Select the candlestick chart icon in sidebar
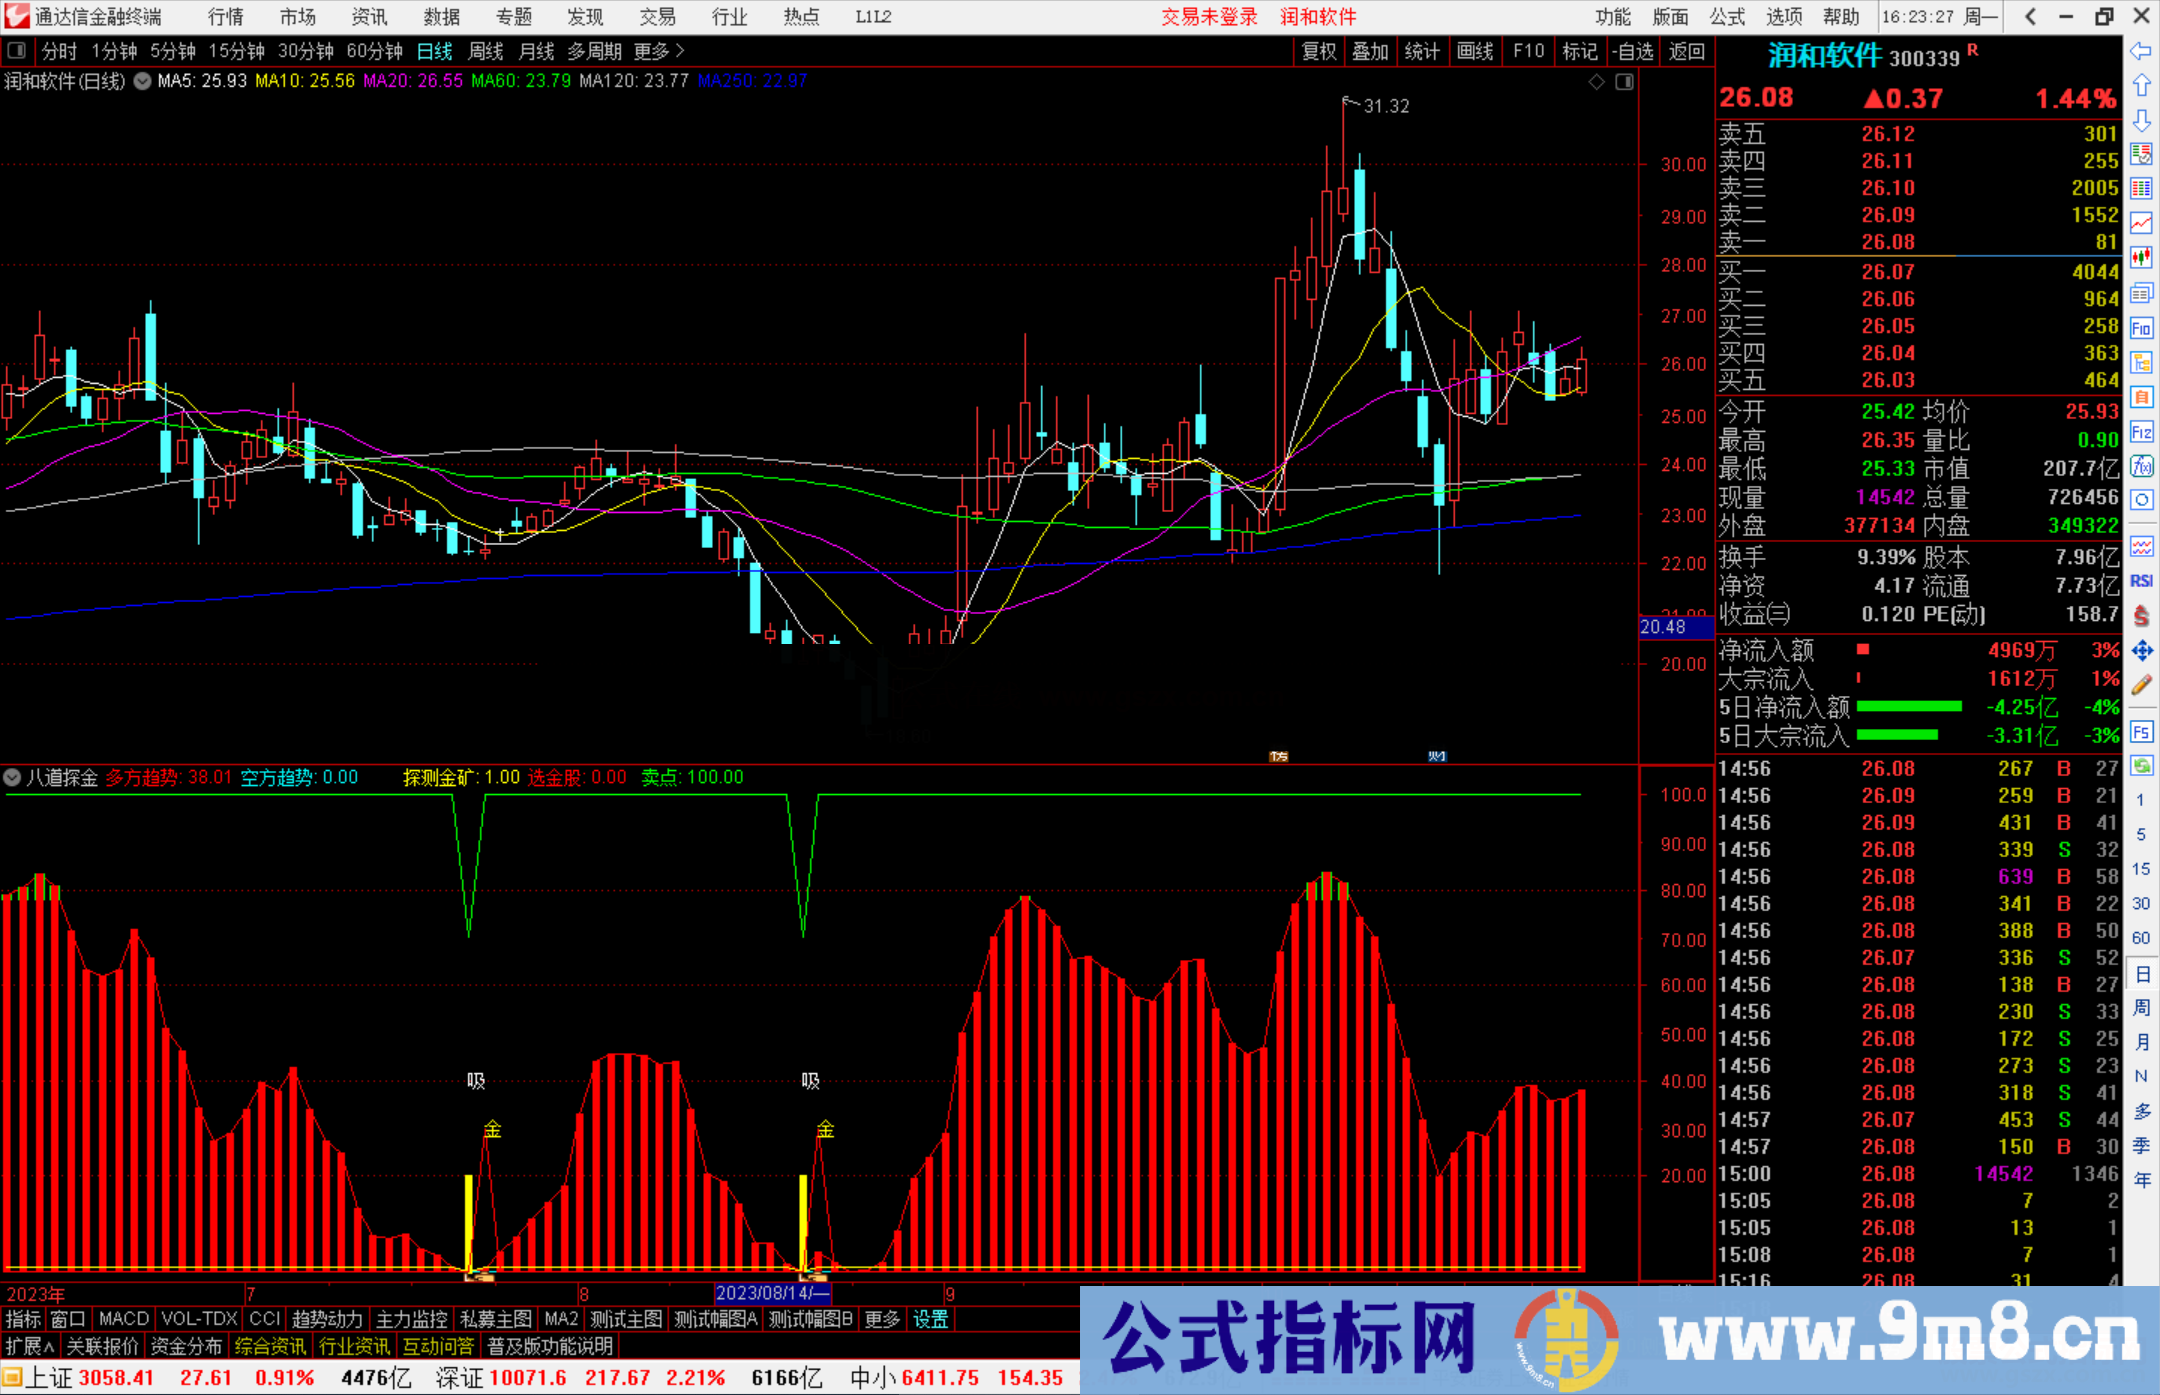This screenshot has width=2160, height=1395. pos(2141,258)
